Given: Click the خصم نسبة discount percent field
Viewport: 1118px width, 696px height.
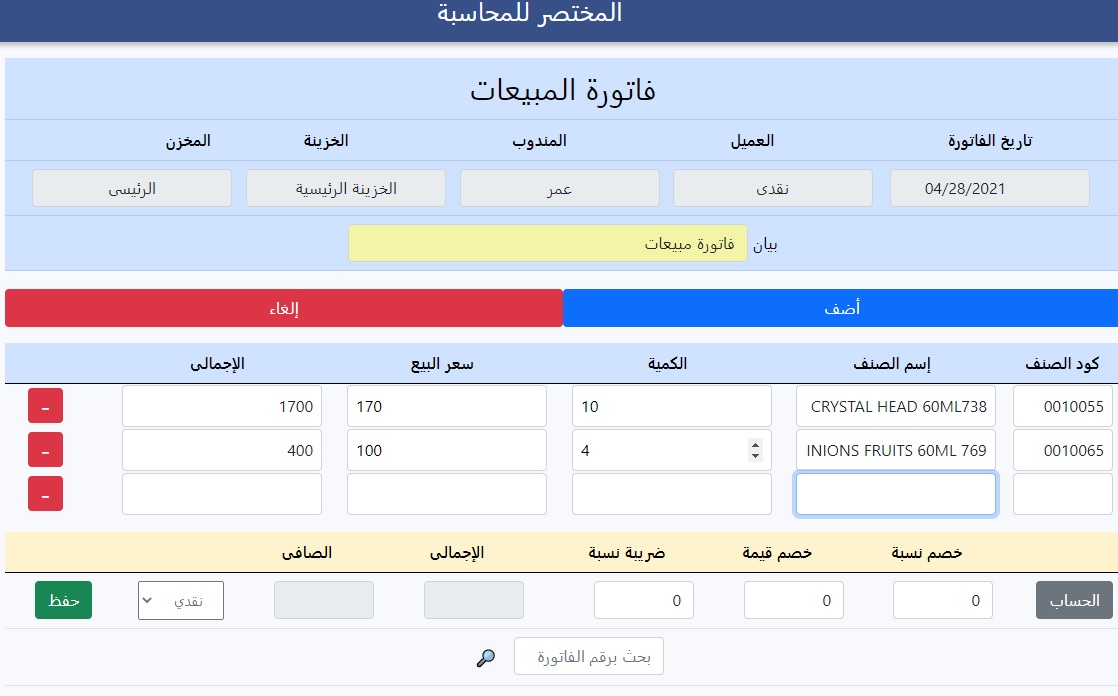Looking at the screenshot, I should point(942,600).
